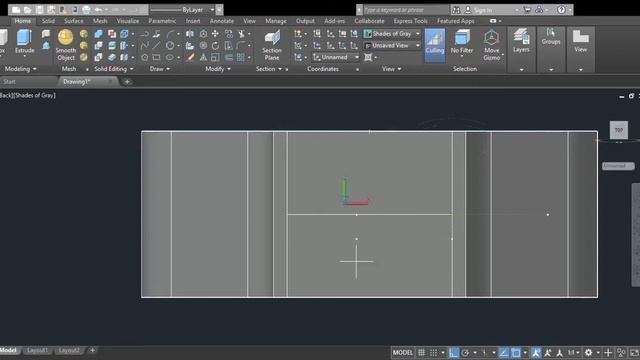This screenshot has width=640, height=360.
Task: Open the Surface ribbon tab
Action: click(73, 21)
